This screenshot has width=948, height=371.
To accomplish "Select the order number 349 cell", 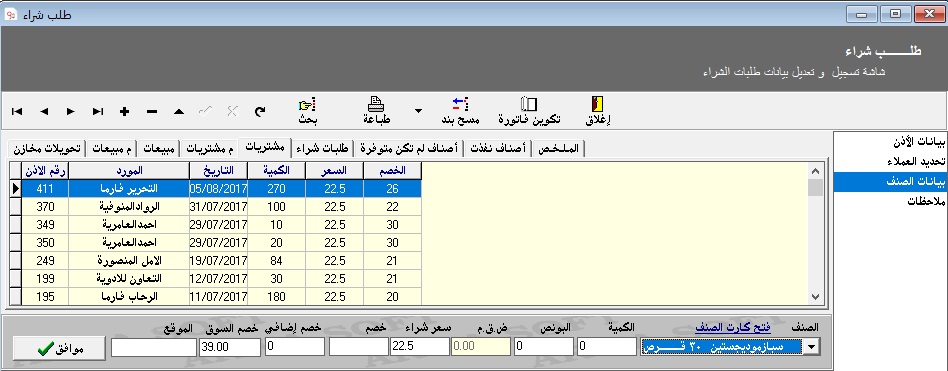I will pos(45,225).
